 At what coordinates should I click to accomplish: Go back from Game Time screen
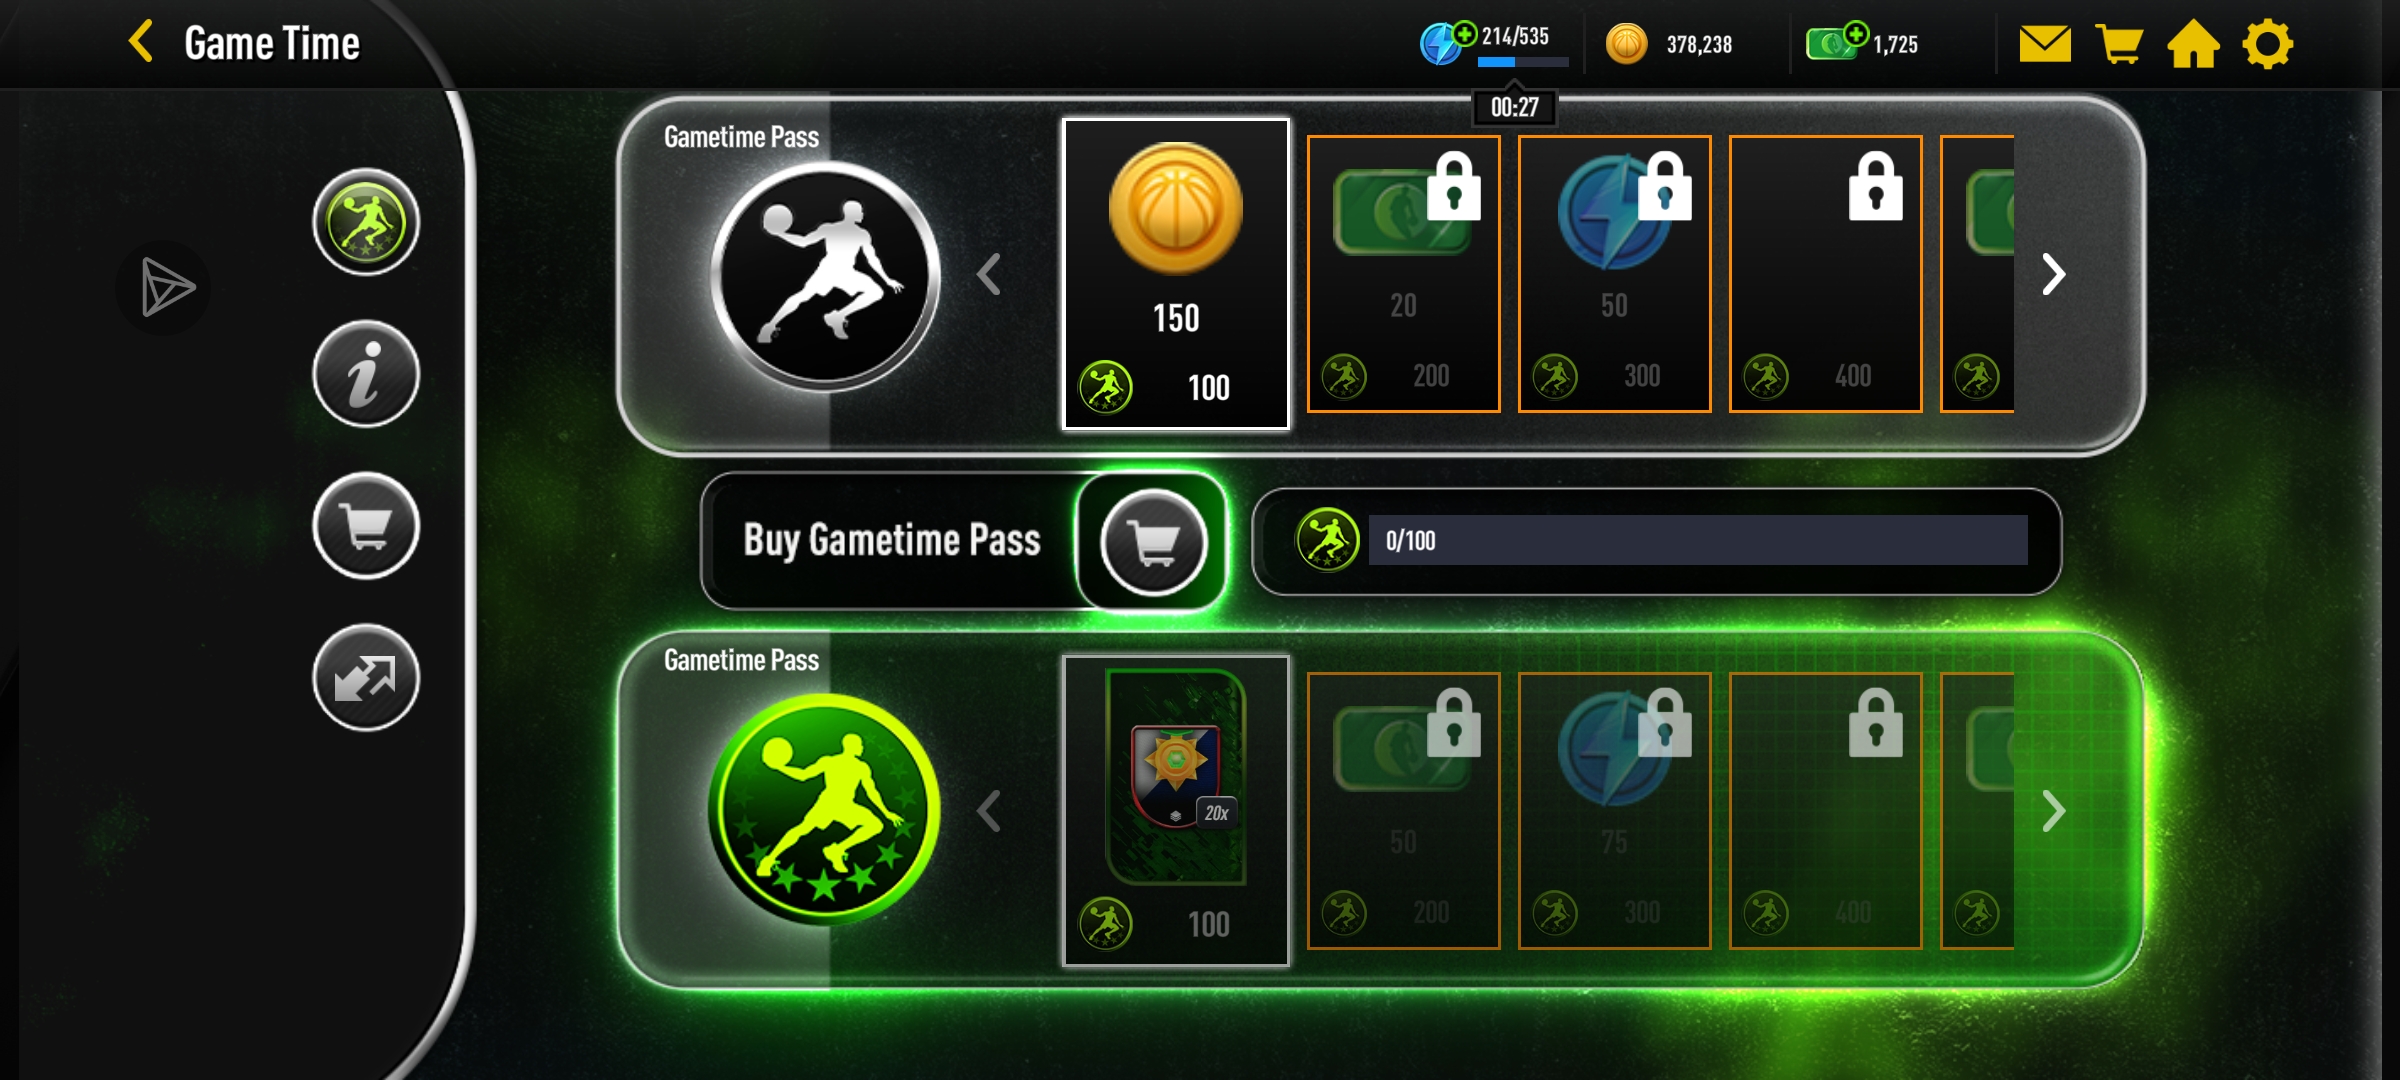click(x=141, y=42)
